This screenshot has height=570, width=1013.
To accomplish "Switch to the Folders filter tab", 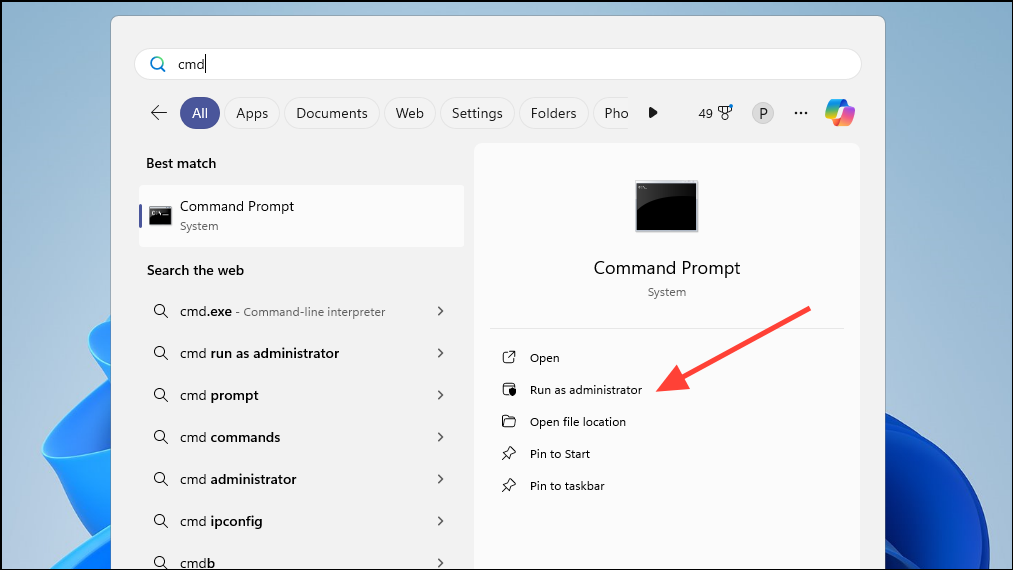I will 553,113.
